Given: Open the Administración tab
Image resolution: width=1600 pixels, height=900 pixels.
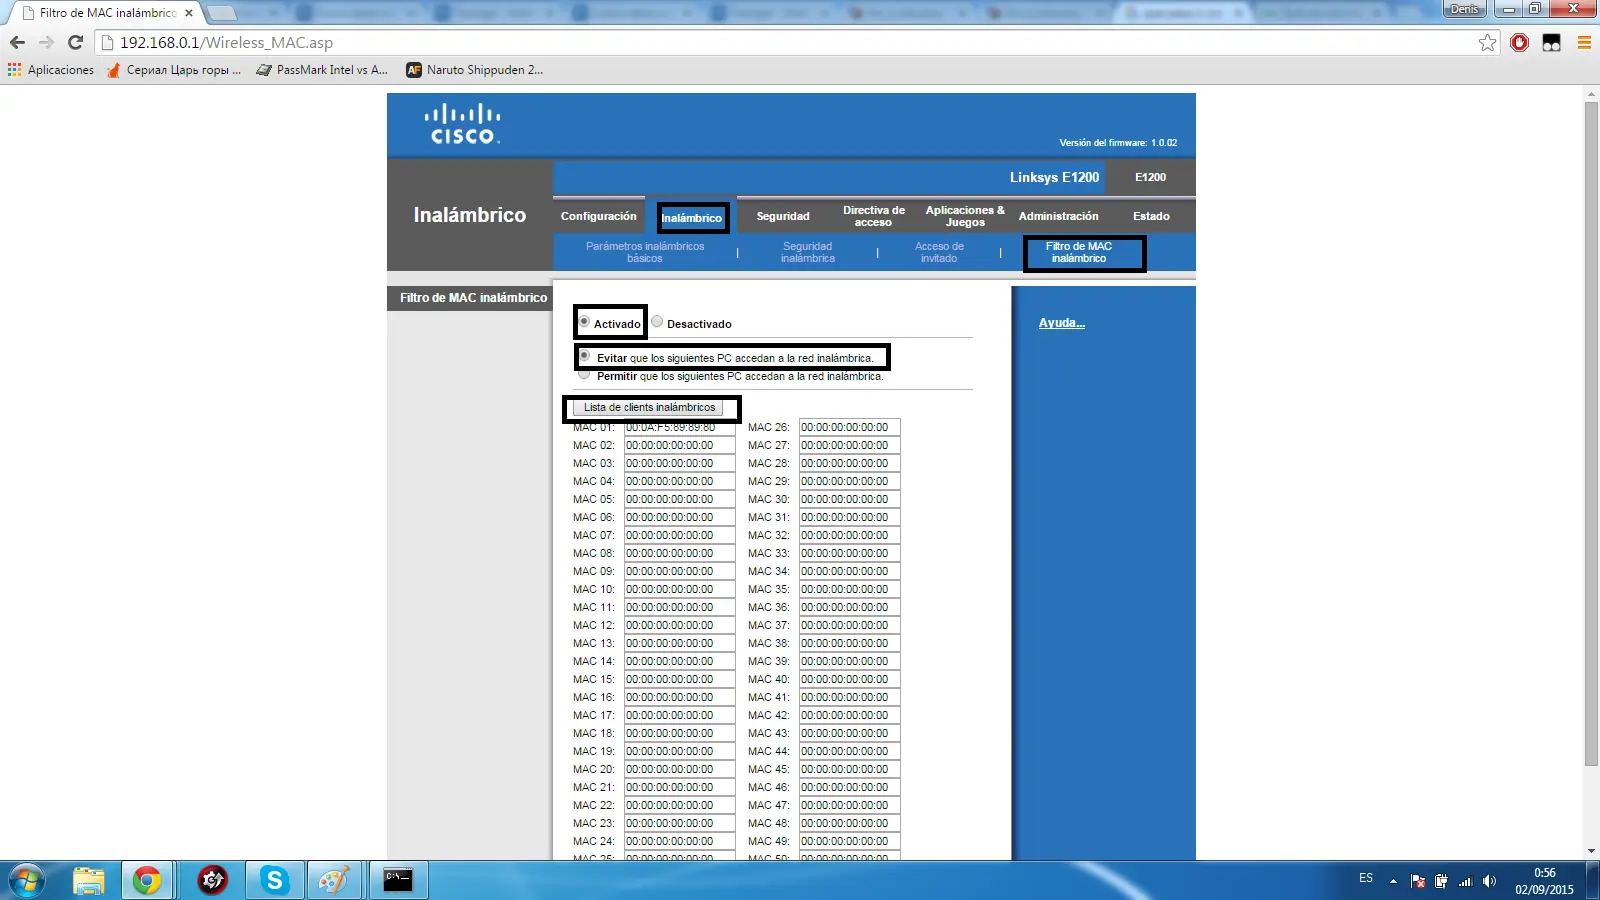Looking at the screenshot, I should point(1058,216).
